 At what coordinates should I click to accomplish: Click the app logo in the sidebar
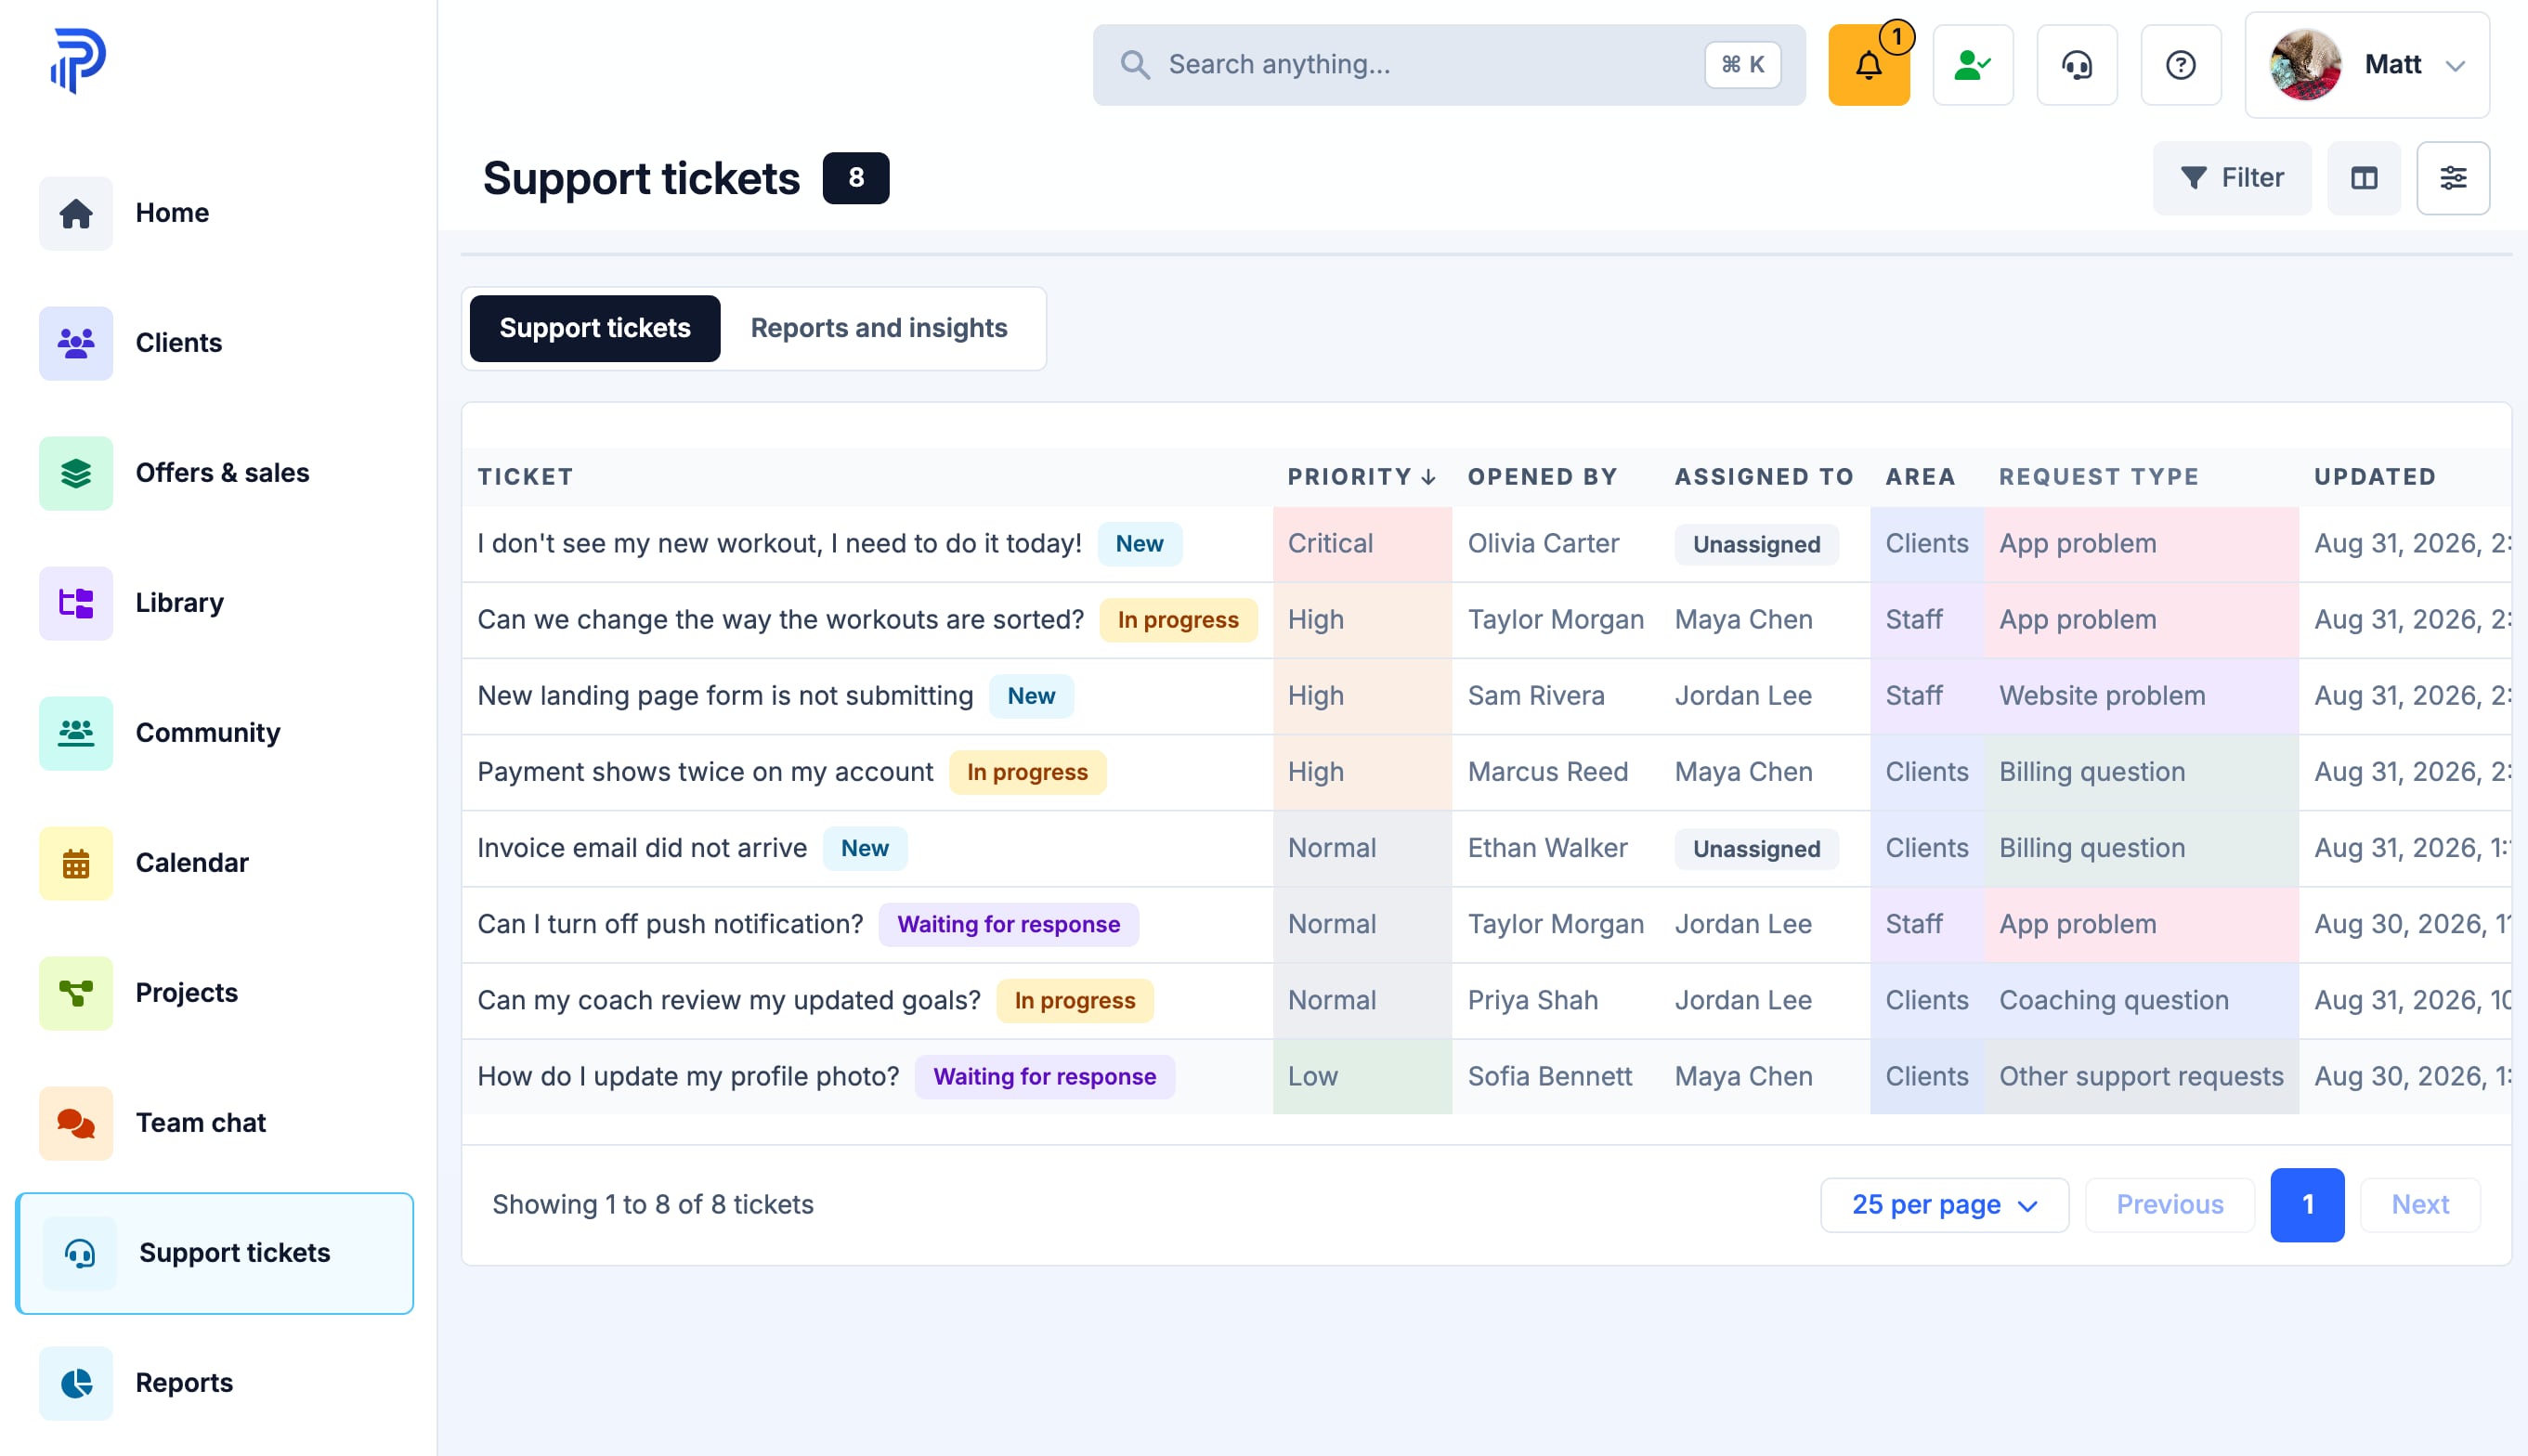(x=78, y=60)
